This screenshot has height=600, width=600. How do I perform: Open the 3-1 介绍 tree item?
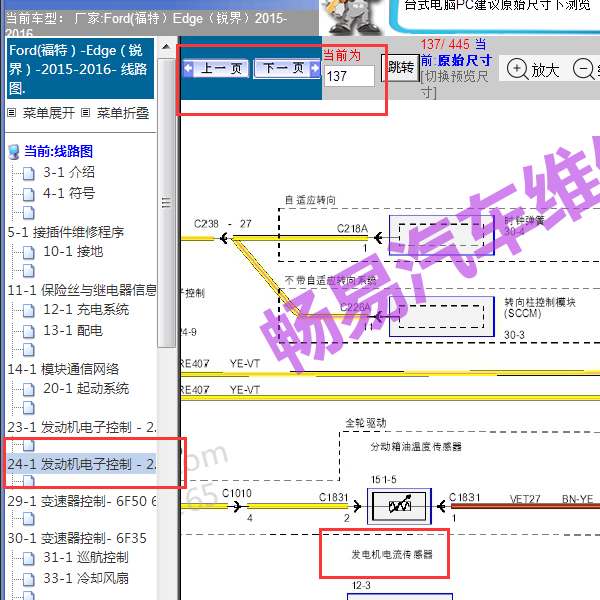[69, 172]
